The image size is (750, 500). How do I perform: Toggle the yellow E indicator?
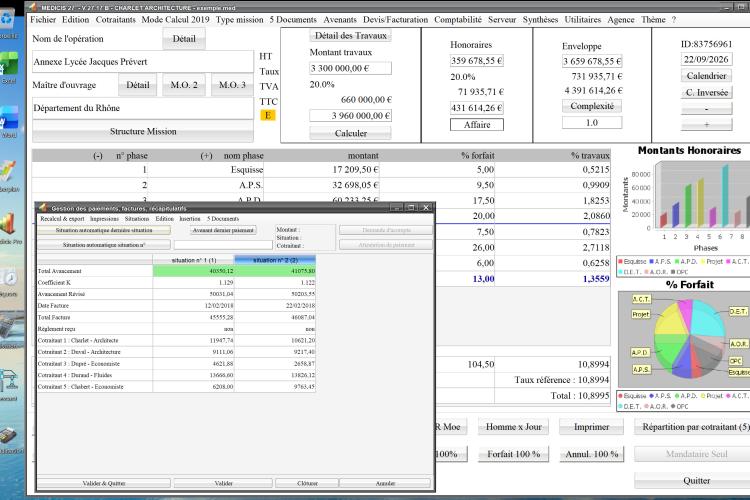coord(268,115)
